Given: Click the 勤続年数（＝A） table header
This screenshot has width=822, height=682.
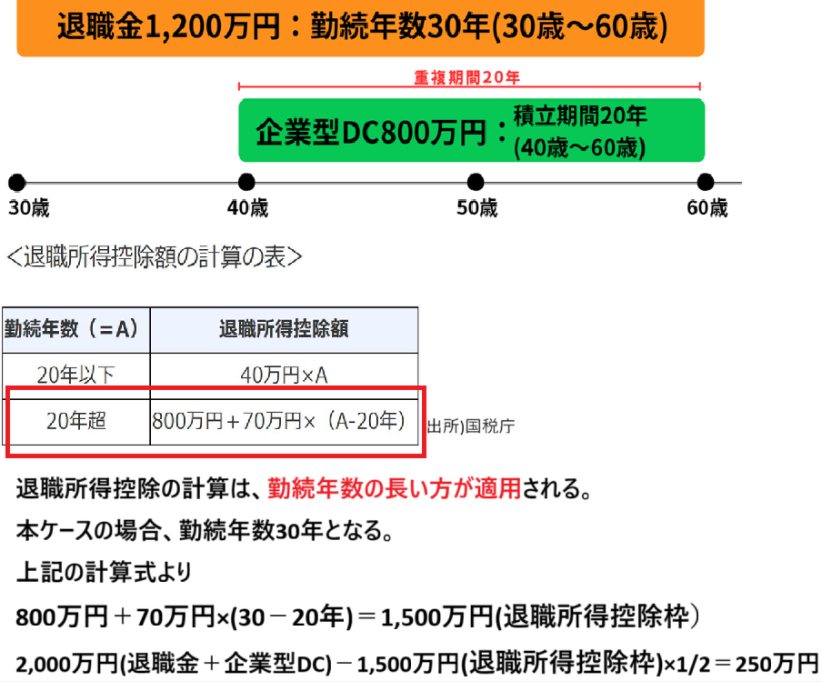Looking at the screenshot, I should [x=76, y=328].
